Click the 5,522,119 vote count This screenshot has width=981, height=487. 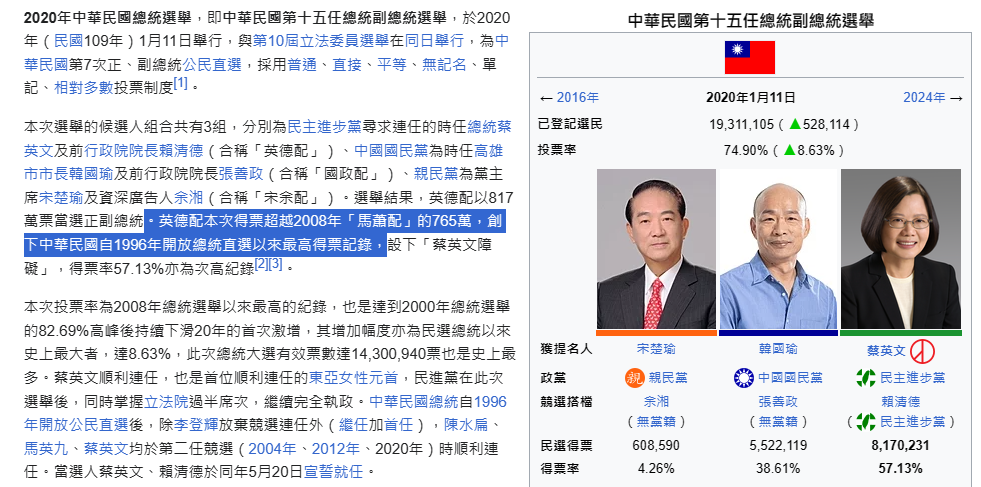[778, 446]
